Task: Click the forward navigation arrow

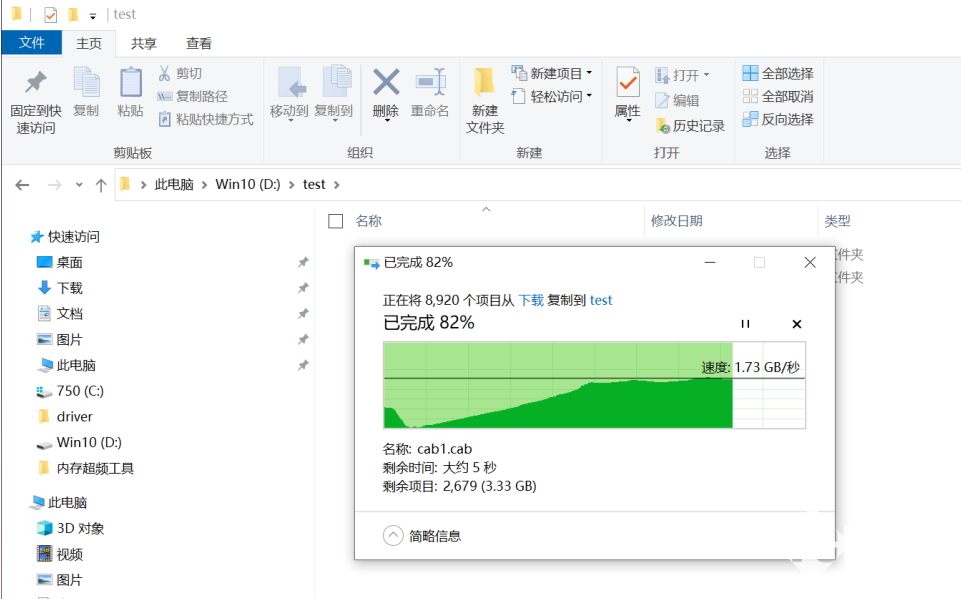Action: (55, 185)
